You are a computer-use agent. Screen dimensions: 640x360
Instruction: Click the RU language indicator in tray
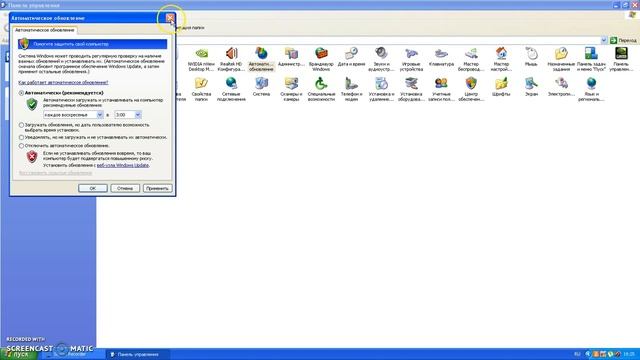[x=577, y=354]
